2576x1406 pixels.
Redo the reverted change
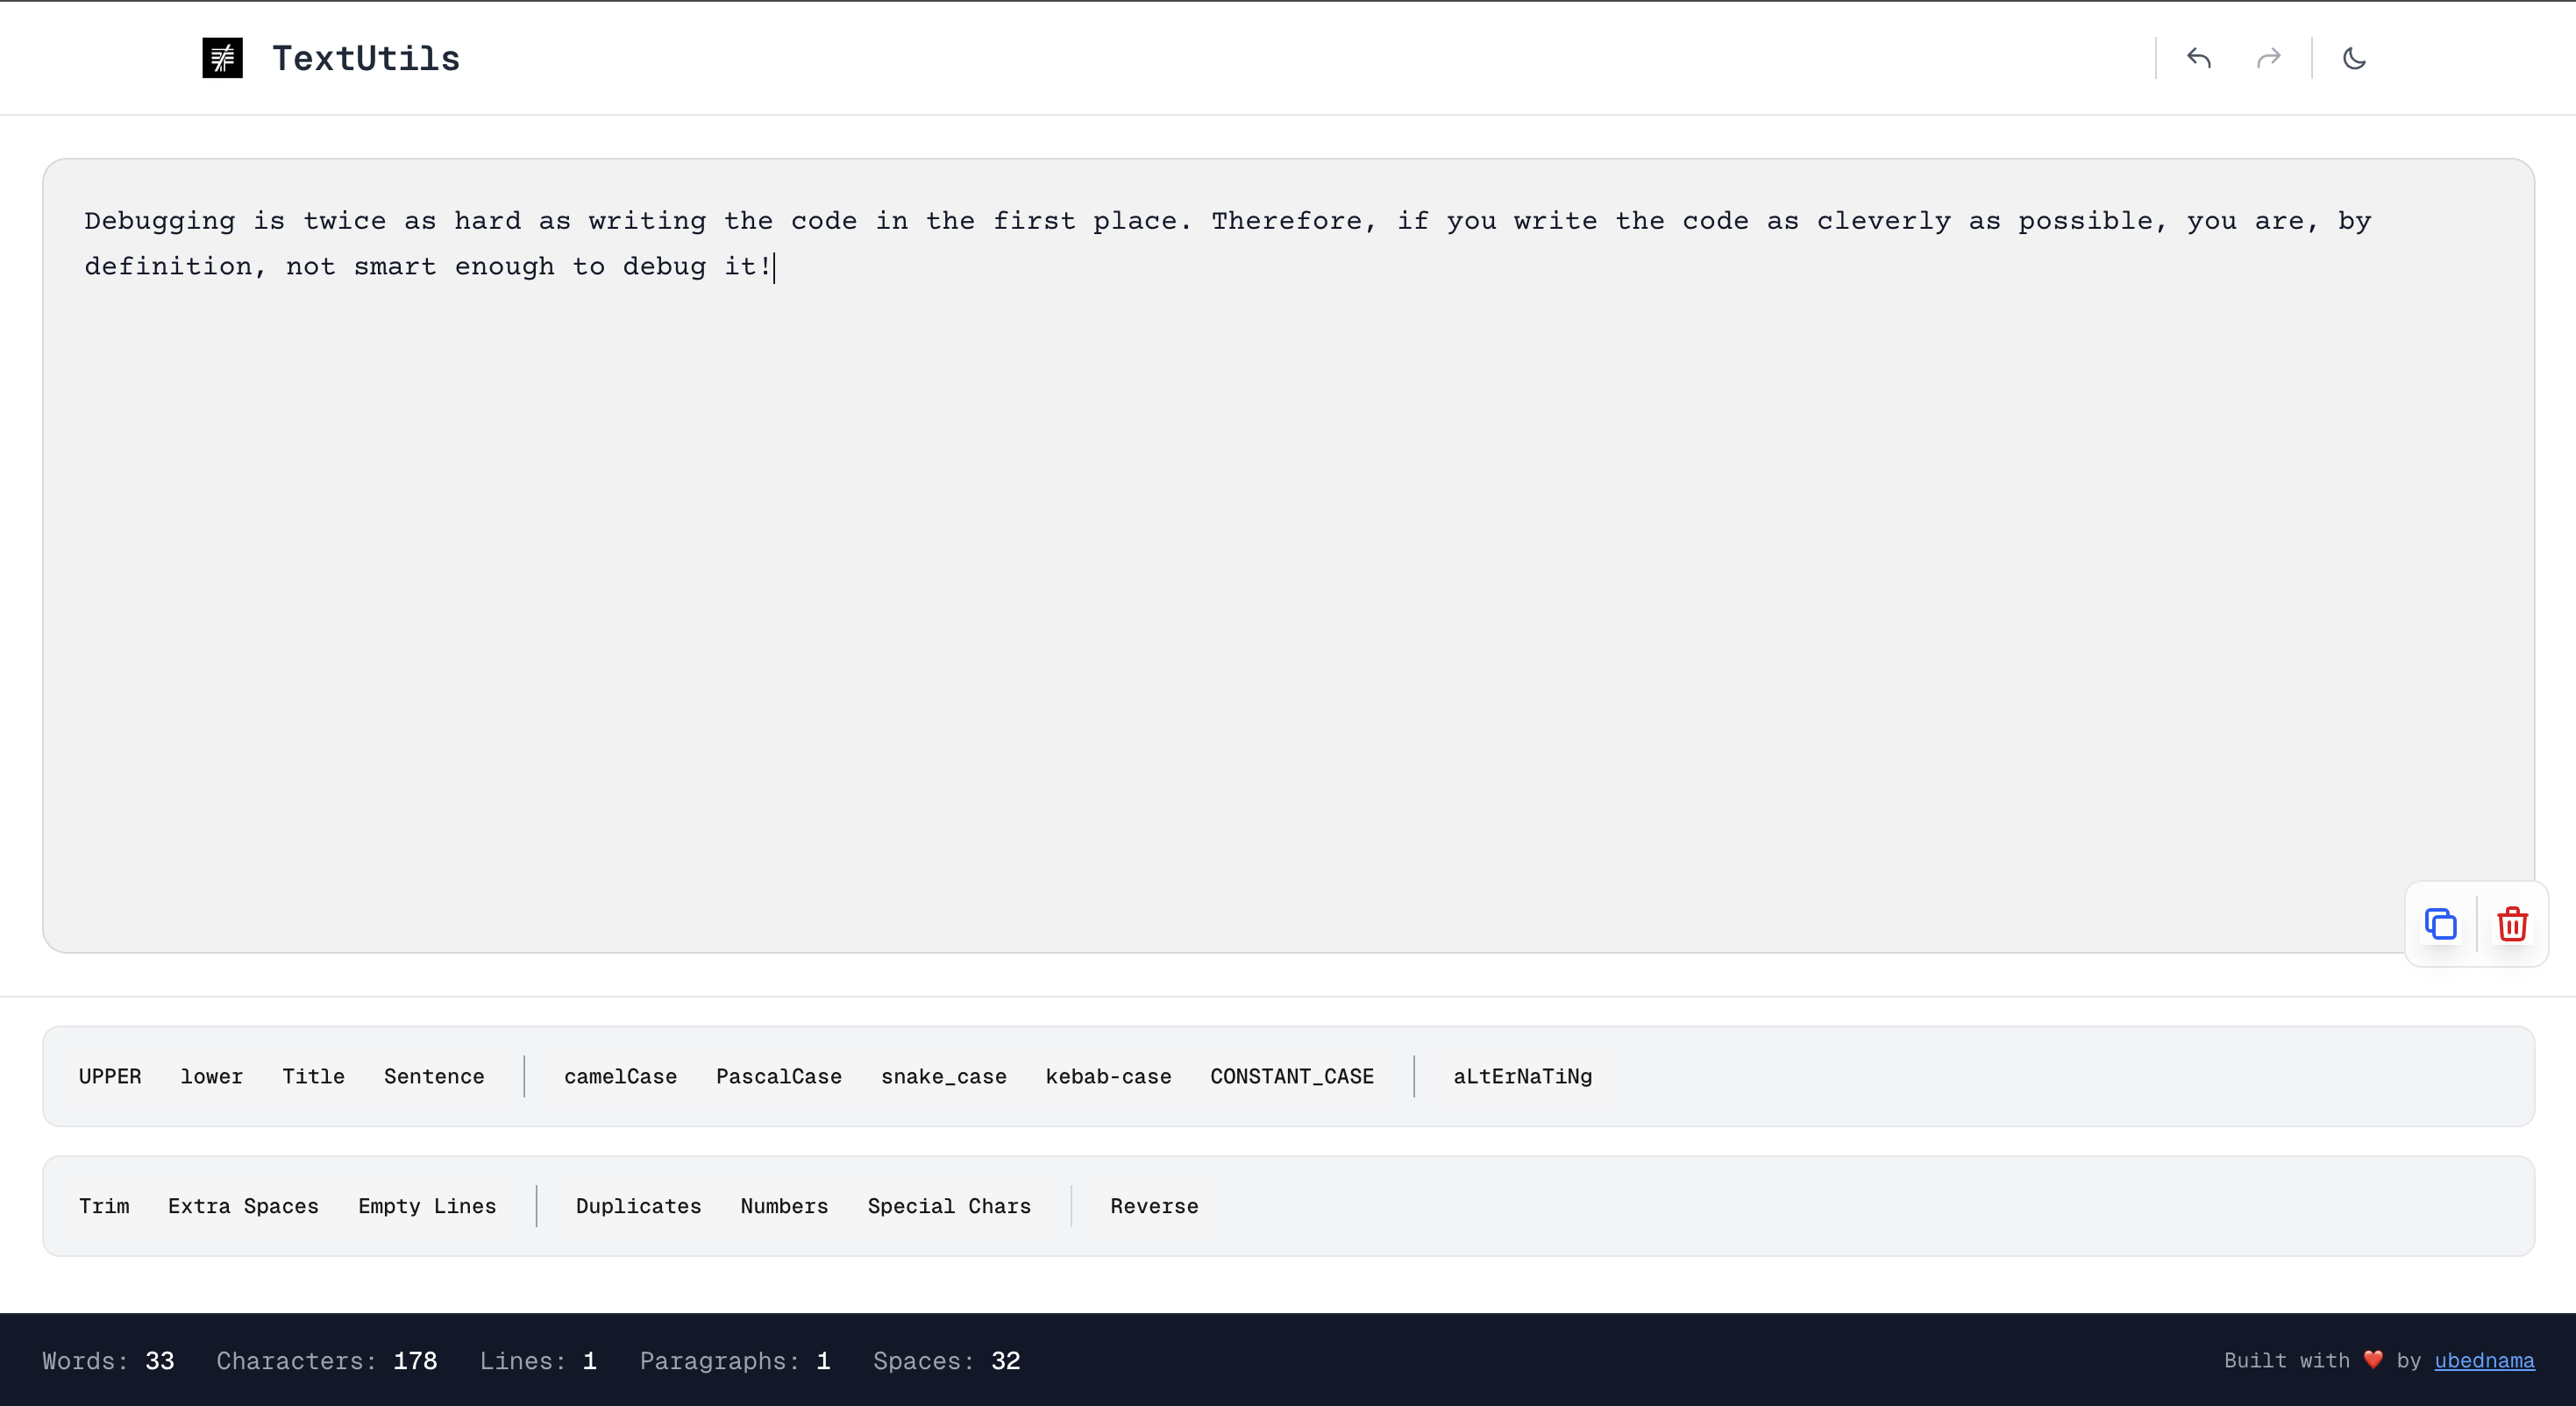2268,58
